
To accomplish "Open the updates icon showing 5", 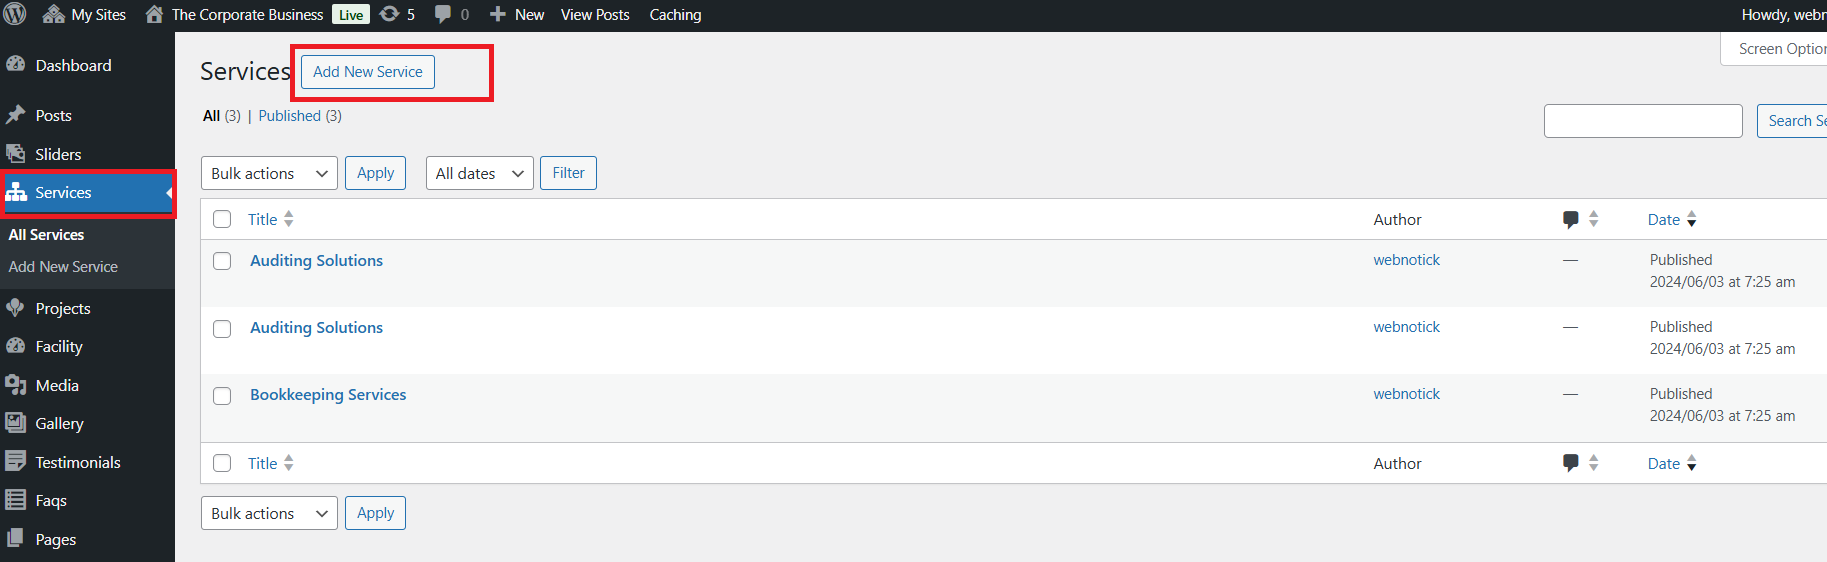I will click(390, 14).
